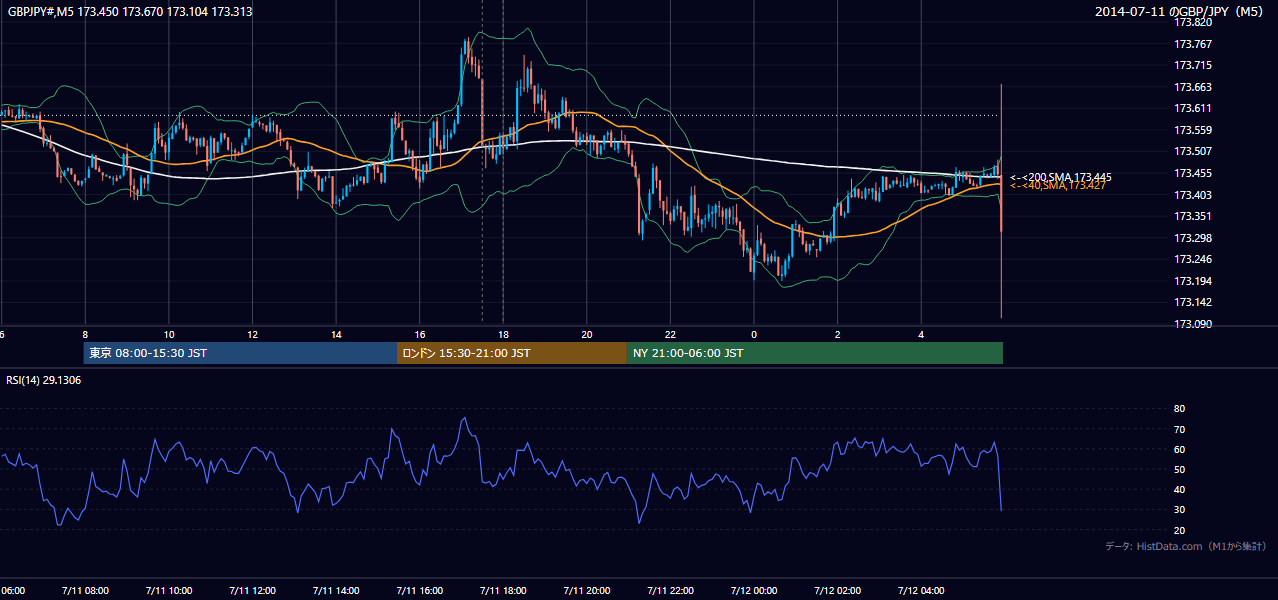The width and height of the screenshot is (1278, 600).
Task: Click RSI scale value 50
Action: pyautogui.click(x=1179, y=469)
